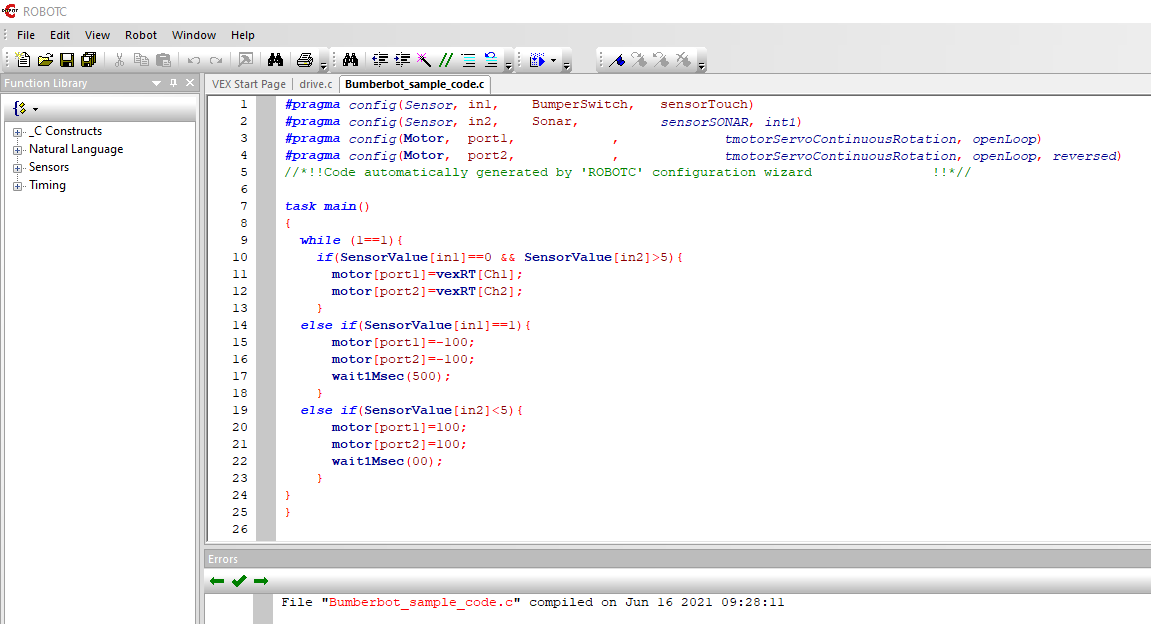Click 'while (1==1){' on line 9

click(352, 240)
